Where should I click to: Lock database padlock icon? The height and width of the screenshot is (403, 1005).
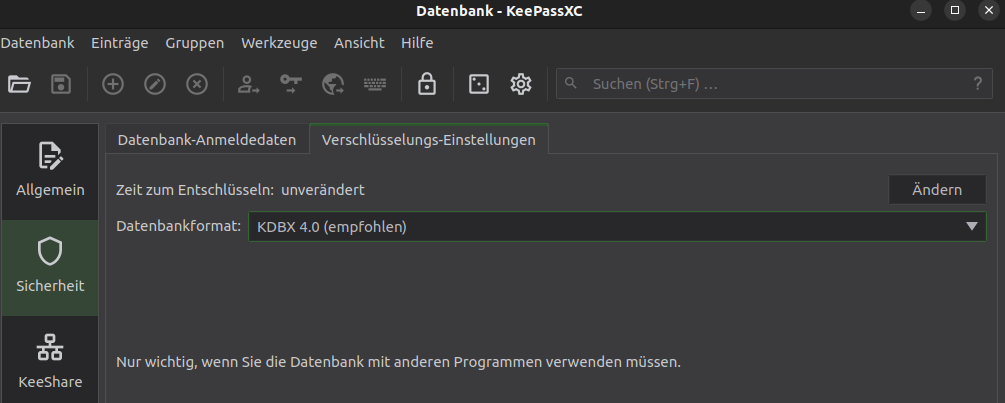[427, 84]
